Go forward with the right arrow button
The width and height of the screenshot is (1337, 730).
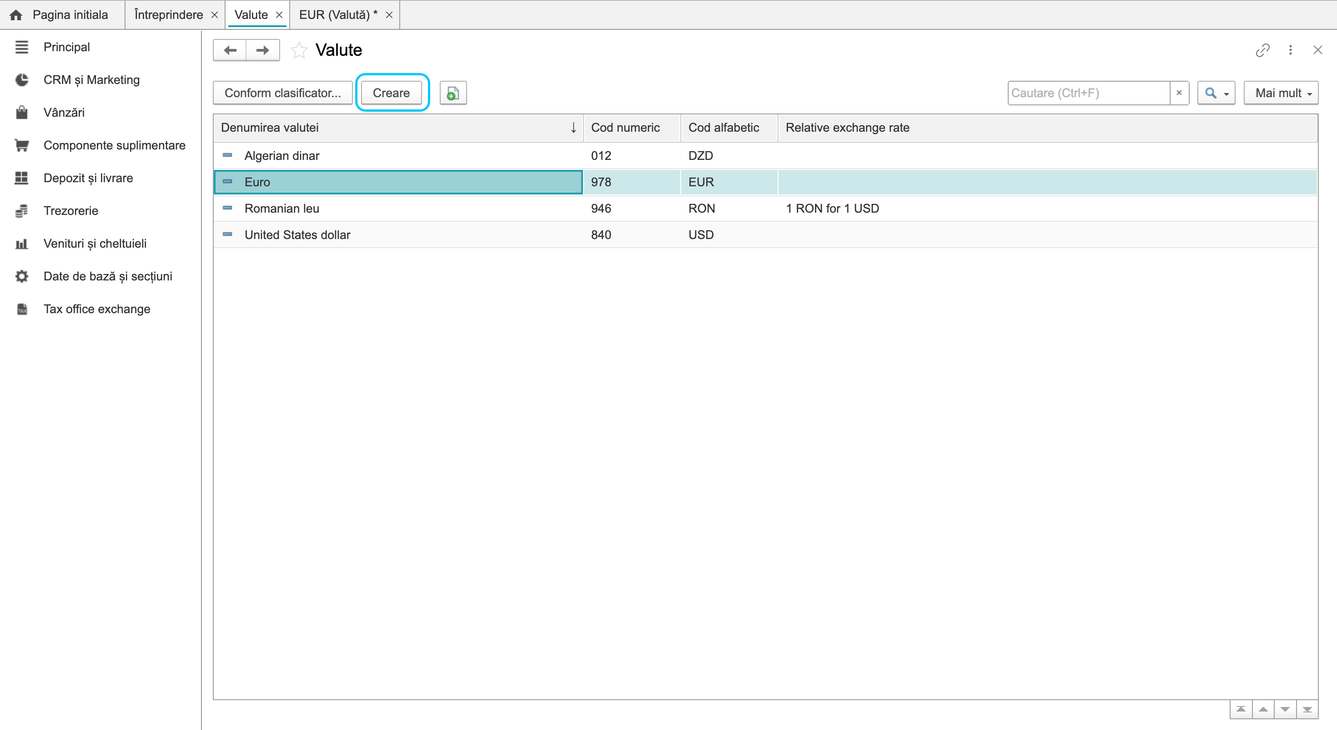coord(263,50)
